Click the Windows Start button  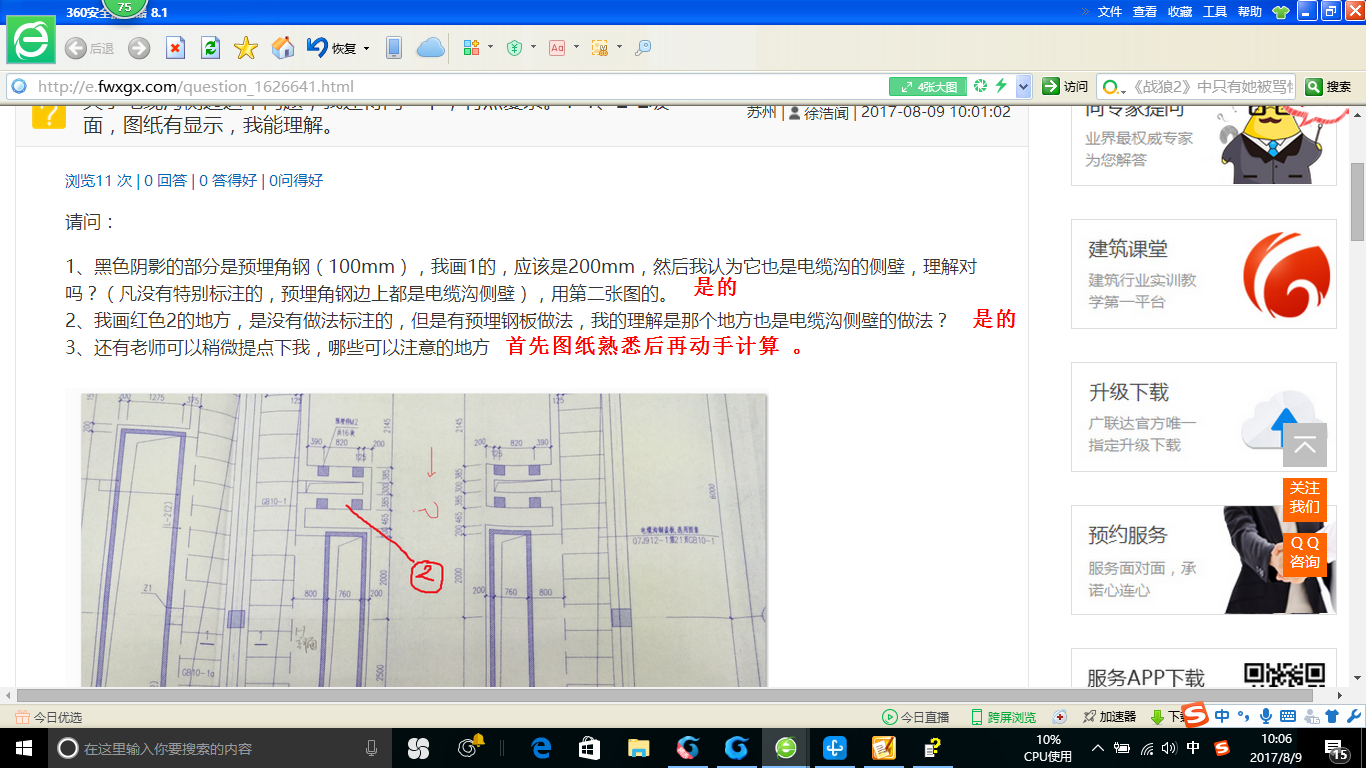click(x=22, y=748)
